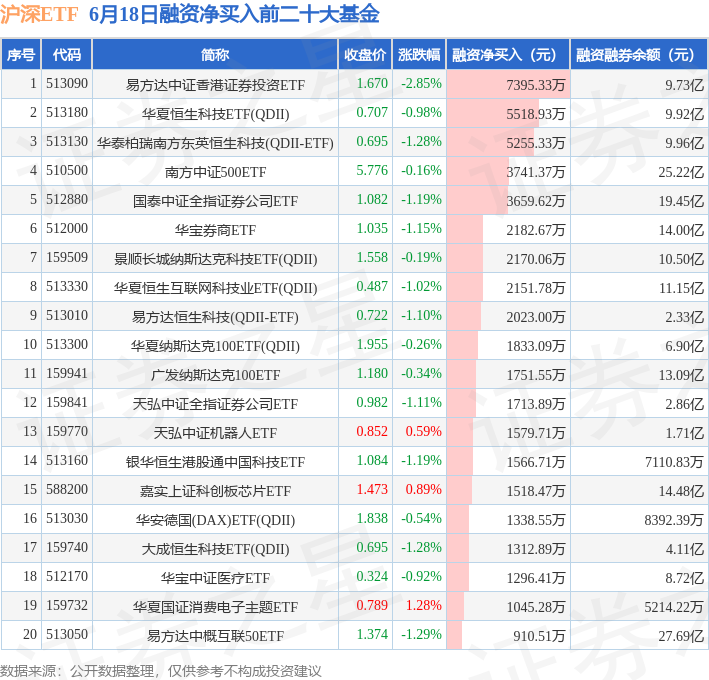Select fund code 513180

[67, 113]
